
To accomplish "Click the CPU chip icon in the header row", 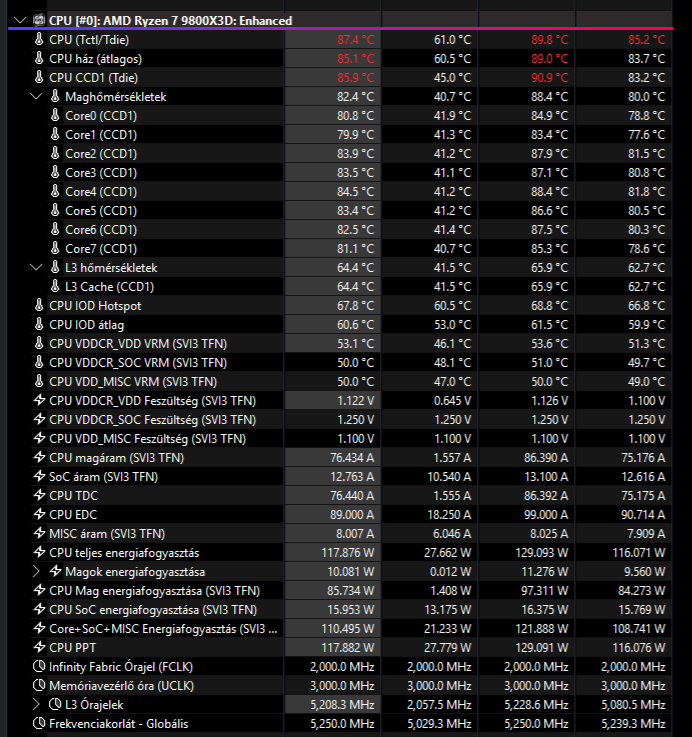I will pos(39,21).
